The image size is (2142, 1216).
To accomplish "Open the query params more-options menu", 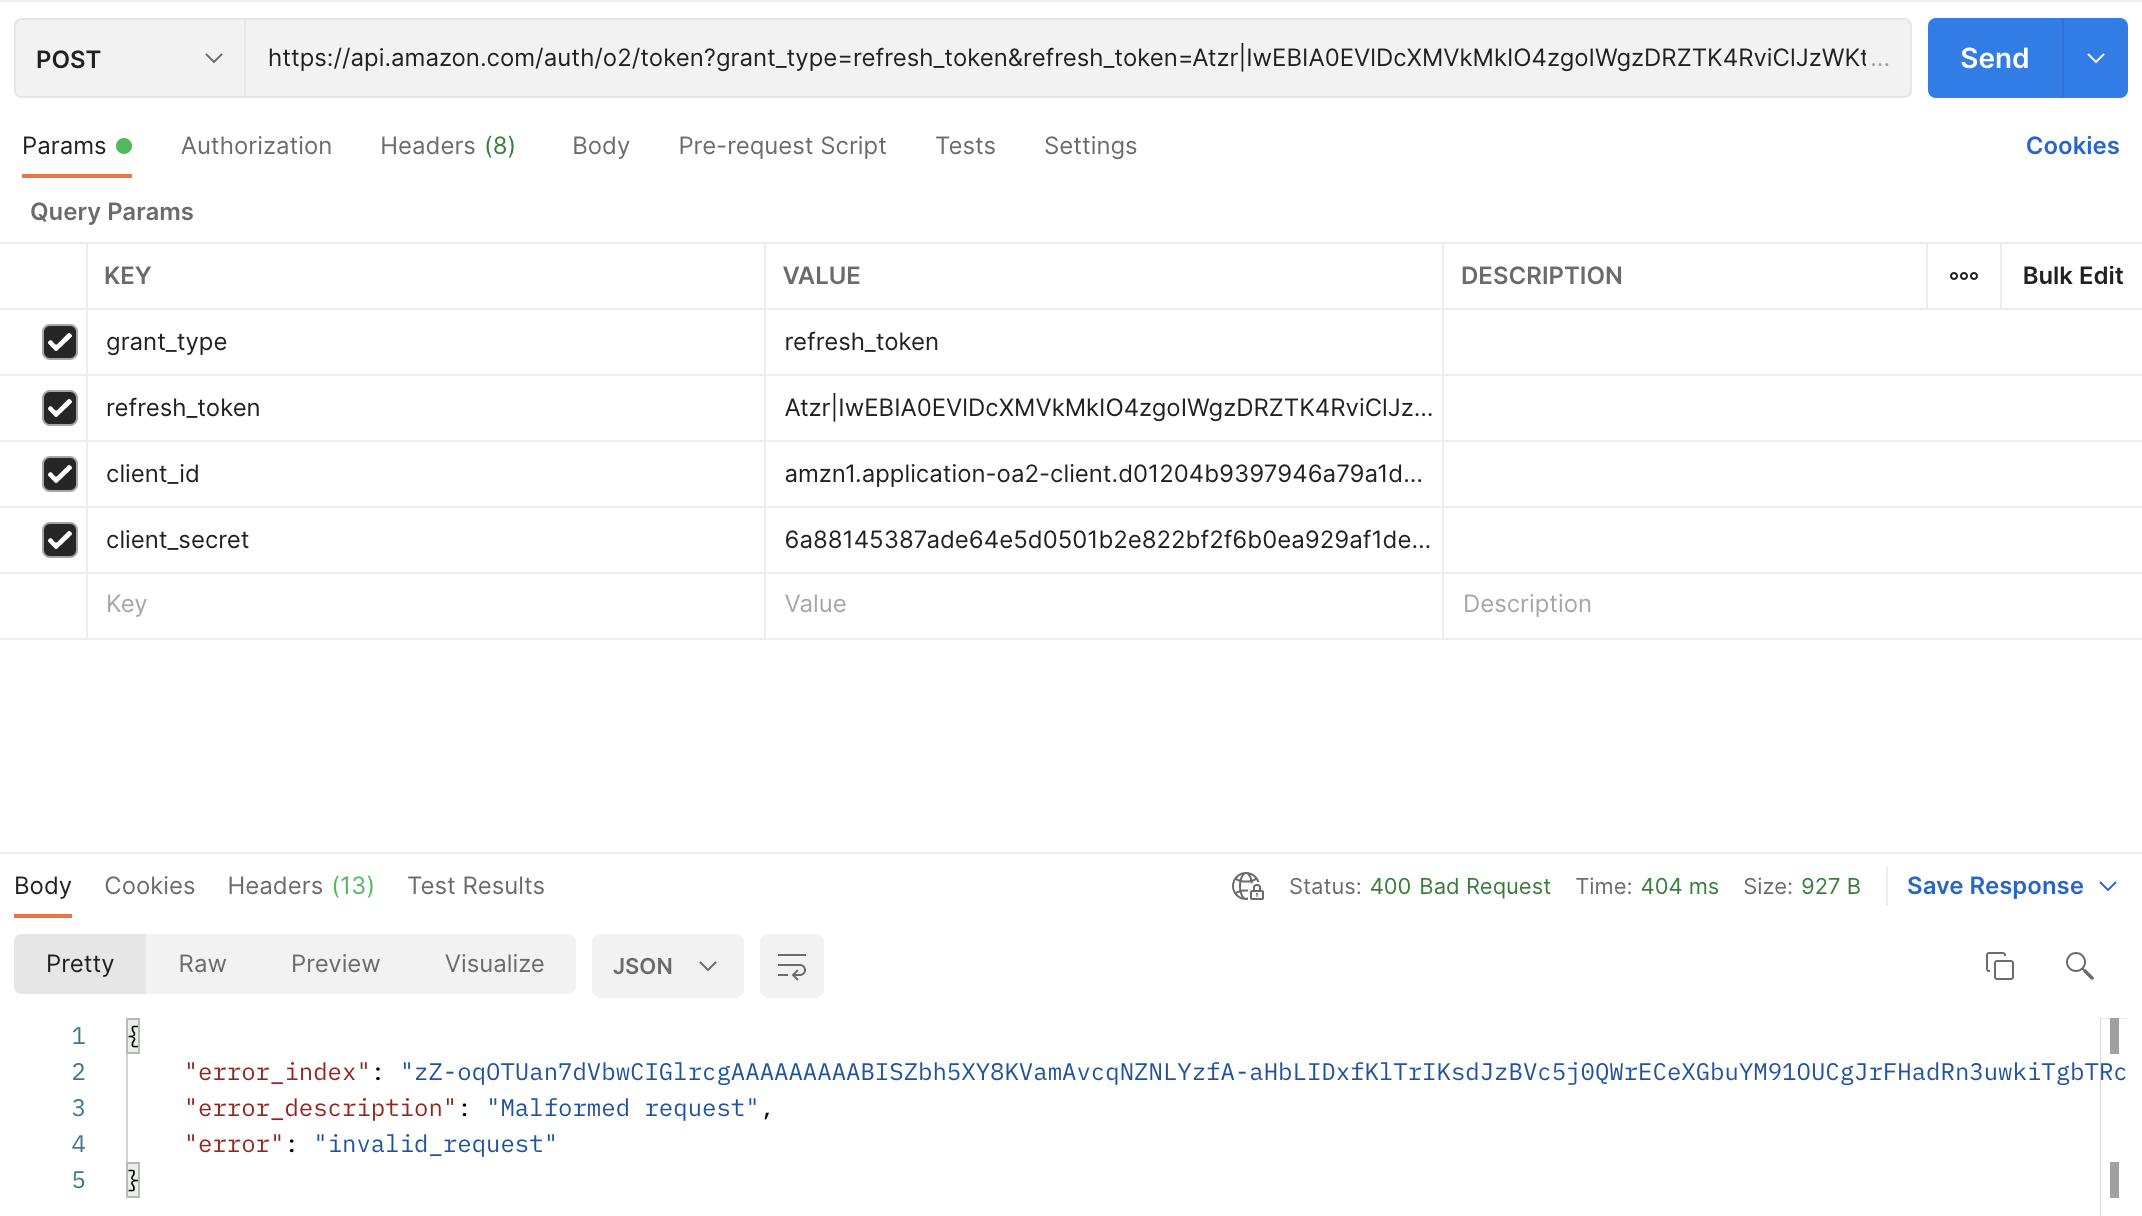I will pyautogui.click(x=1964, y=275).
